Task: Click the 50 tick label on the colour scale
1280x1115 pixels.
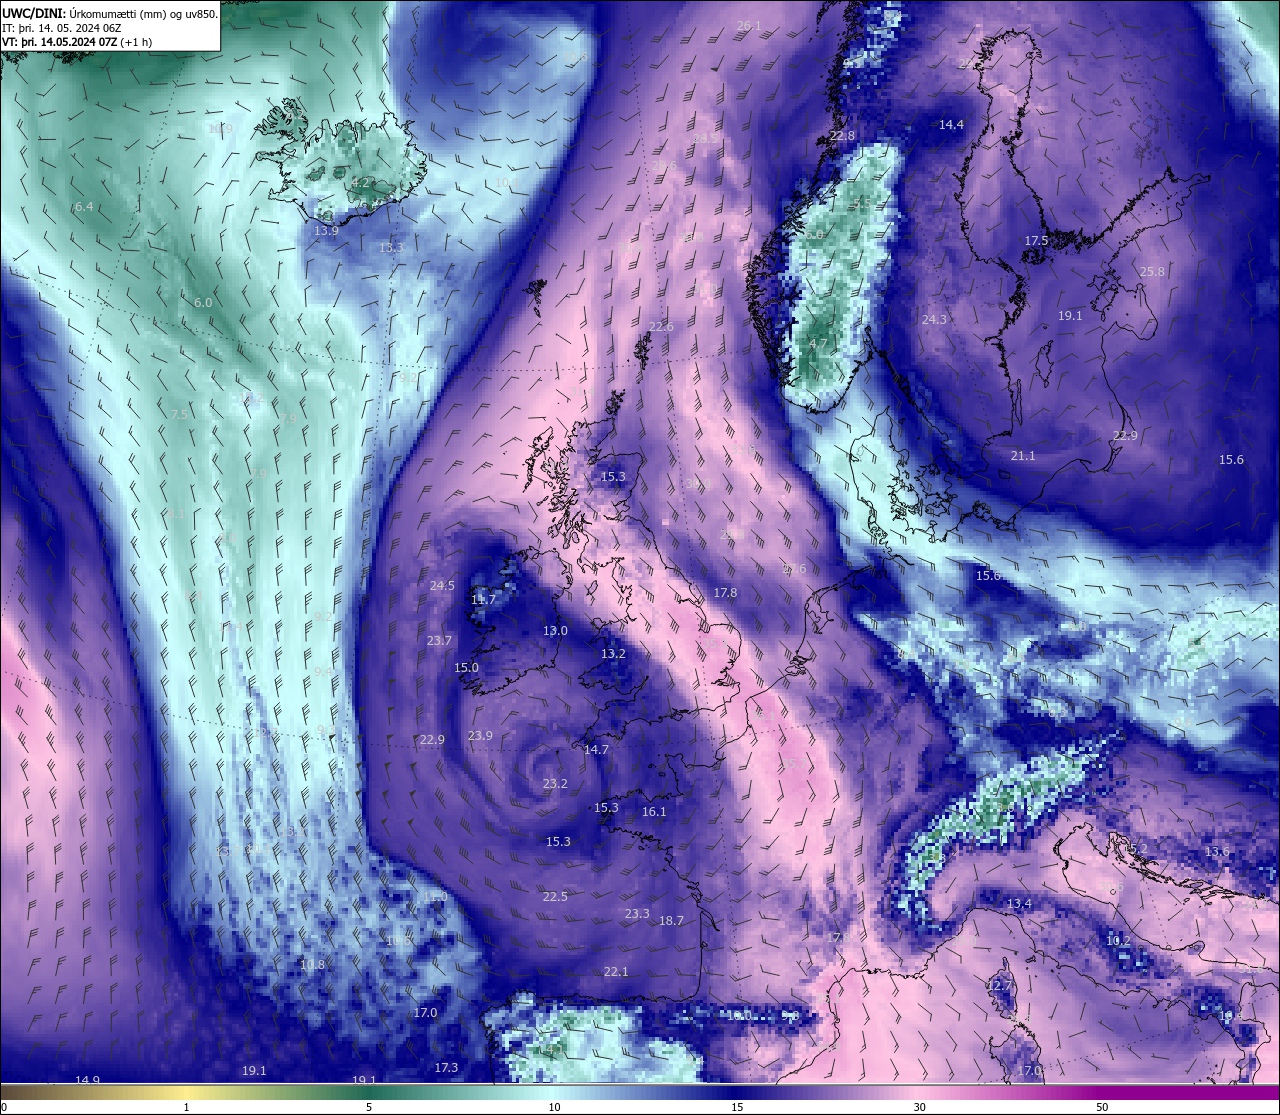Action: coord(1102,1107)
